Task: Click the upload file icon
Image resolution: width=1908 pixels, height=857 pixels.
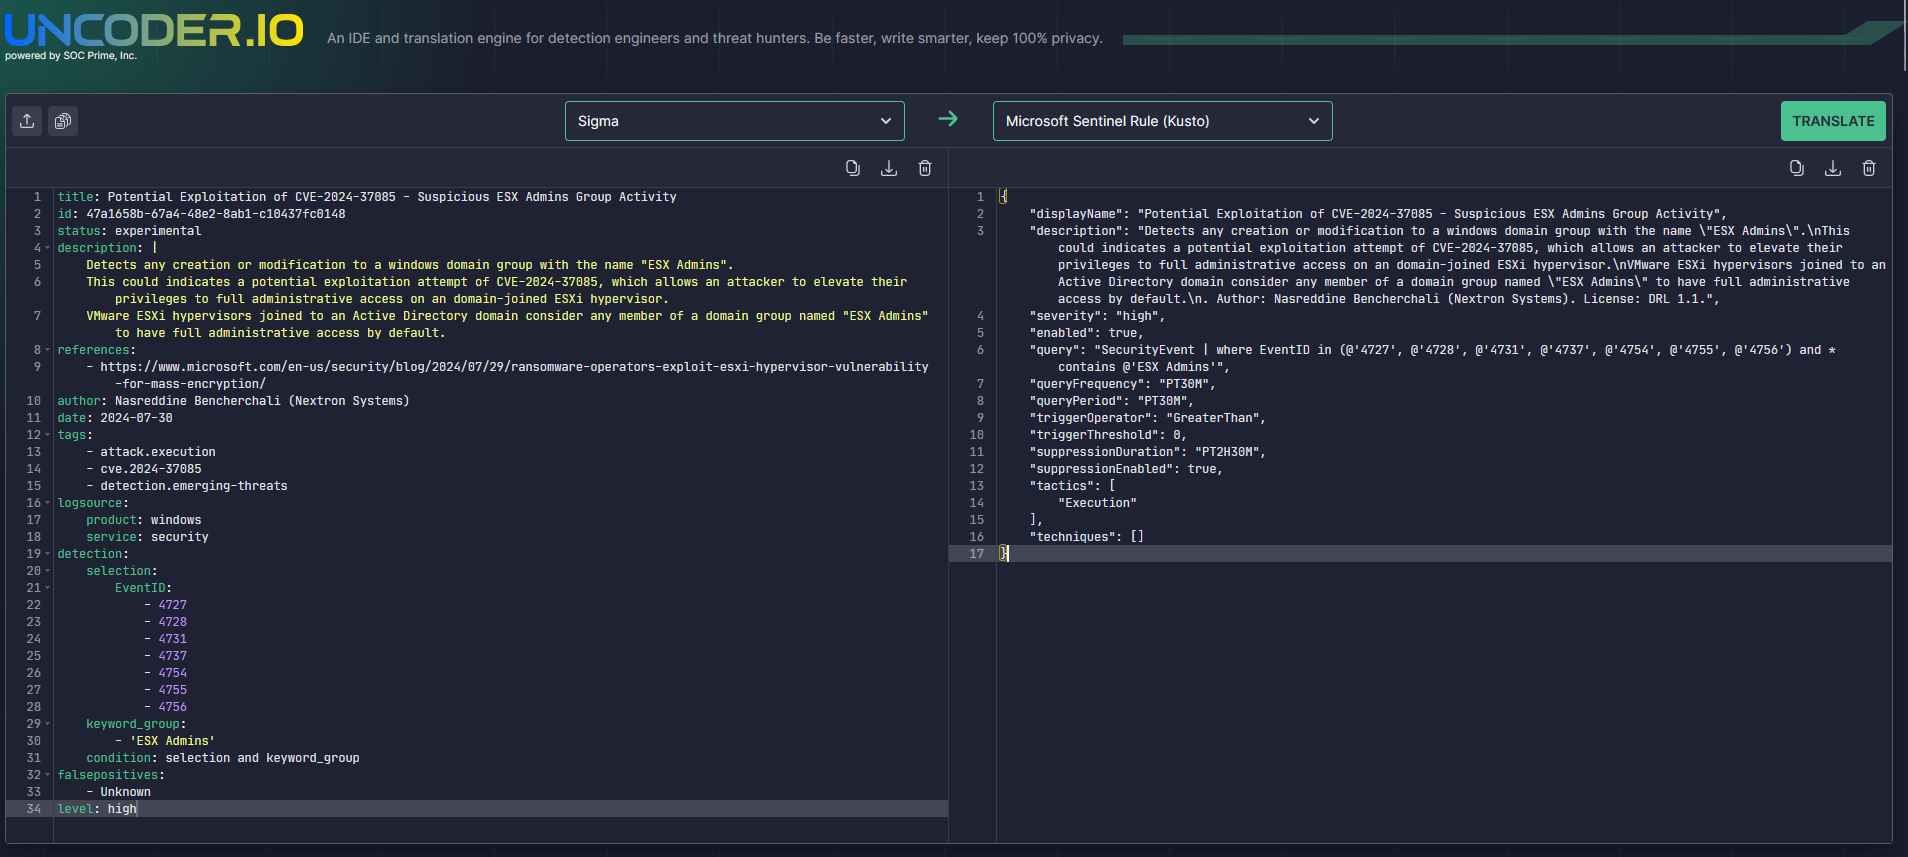Action: [27, 121]
